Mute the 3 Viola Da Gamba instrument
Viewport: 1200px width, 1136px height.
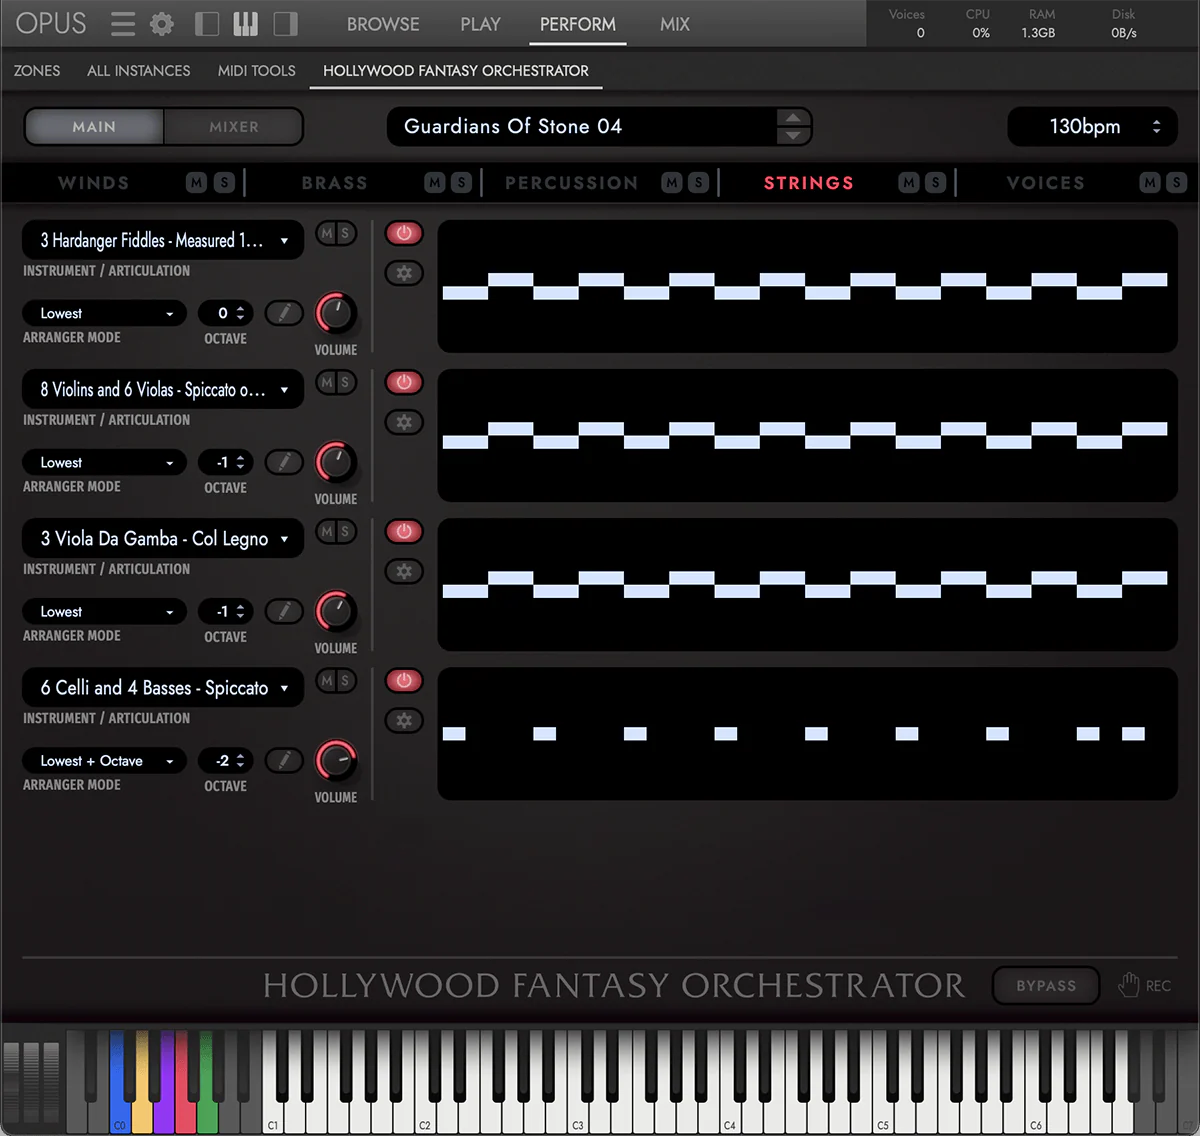[327, 531]
